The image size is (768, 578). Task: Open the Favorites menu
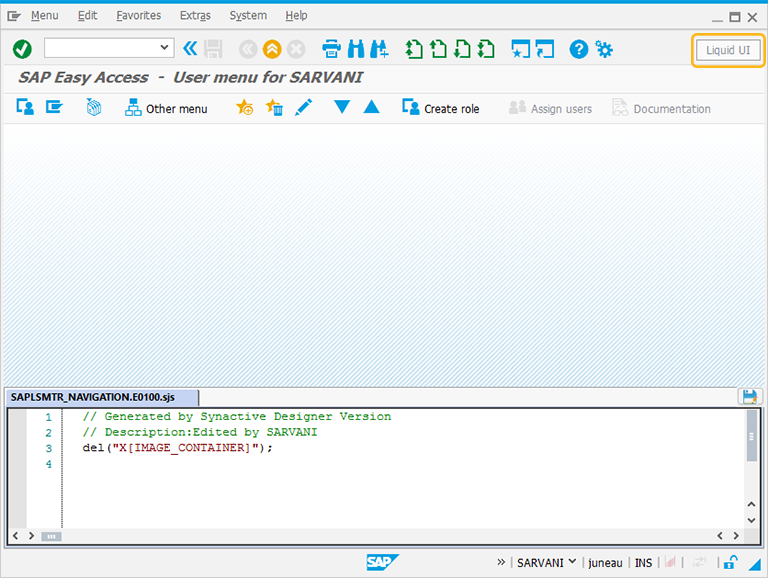(139, 16)
